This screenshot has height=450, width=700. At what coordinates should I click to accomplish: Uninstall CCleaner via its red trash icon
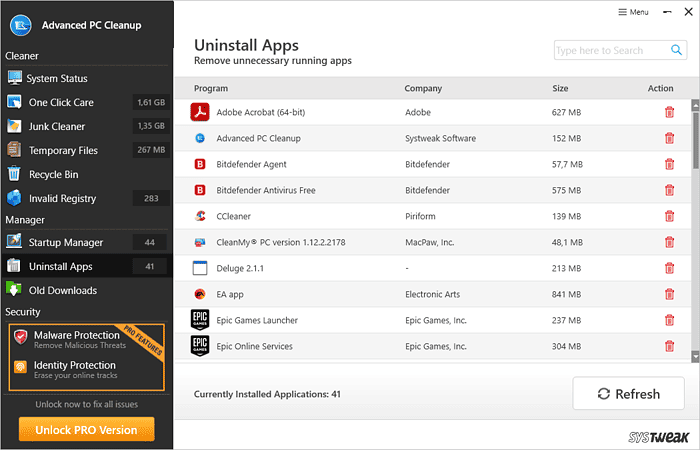click(x=669, y=216)
